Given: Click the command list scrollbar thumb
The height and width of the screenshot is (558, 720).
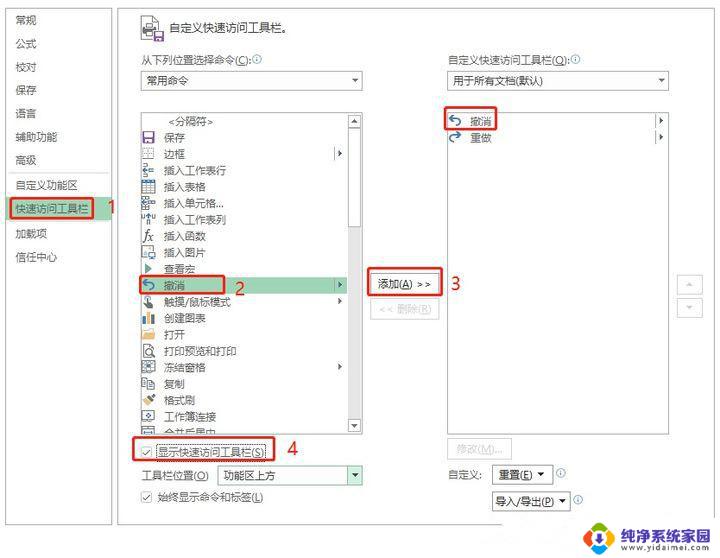Looking at the screenshot, I should [x=354, y=177].
